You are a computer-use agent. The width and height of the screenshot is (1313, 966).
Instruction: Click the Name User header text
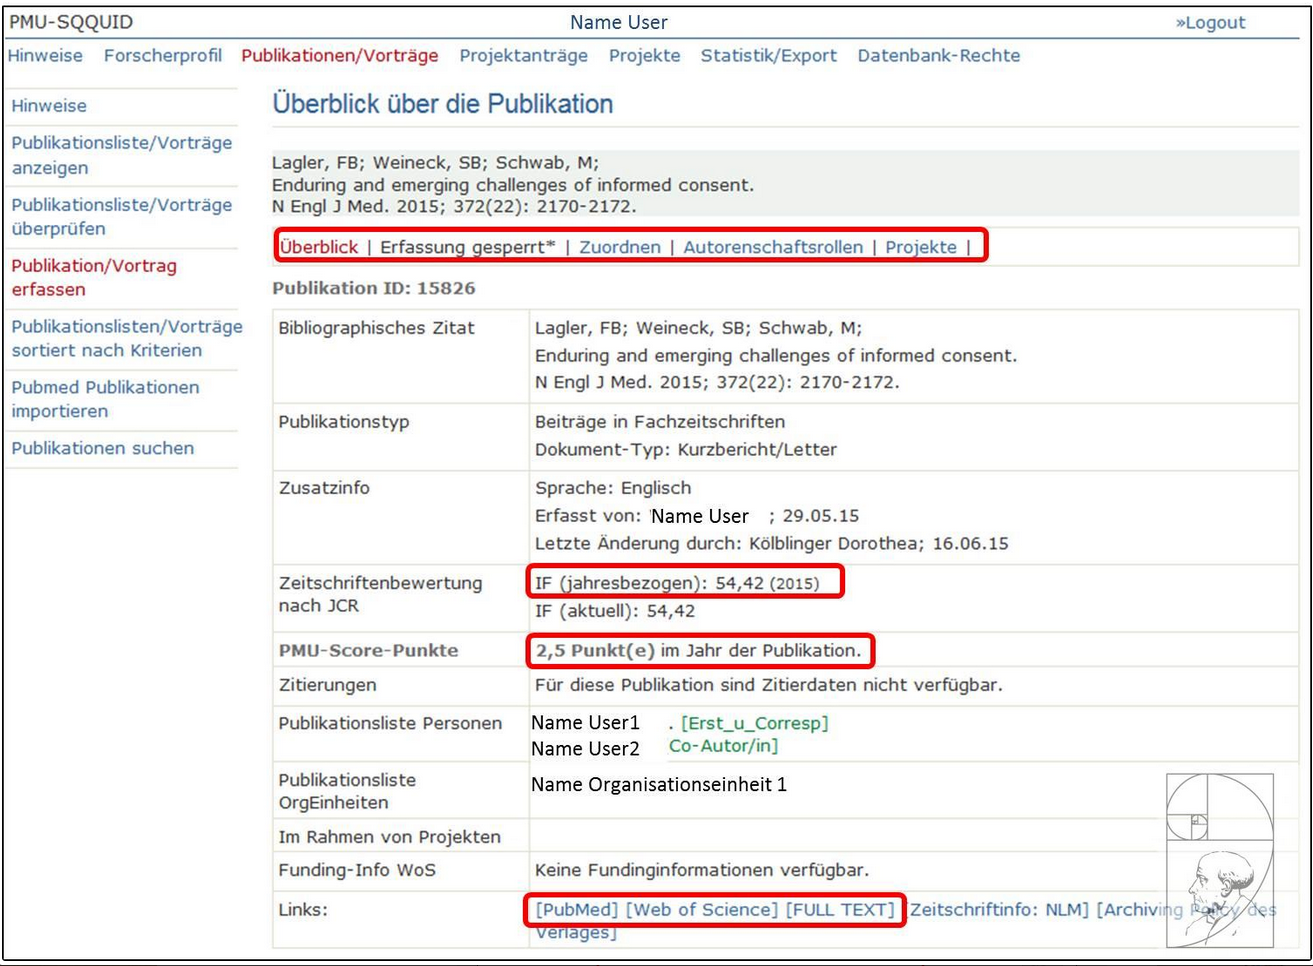(x=619, y=22)
